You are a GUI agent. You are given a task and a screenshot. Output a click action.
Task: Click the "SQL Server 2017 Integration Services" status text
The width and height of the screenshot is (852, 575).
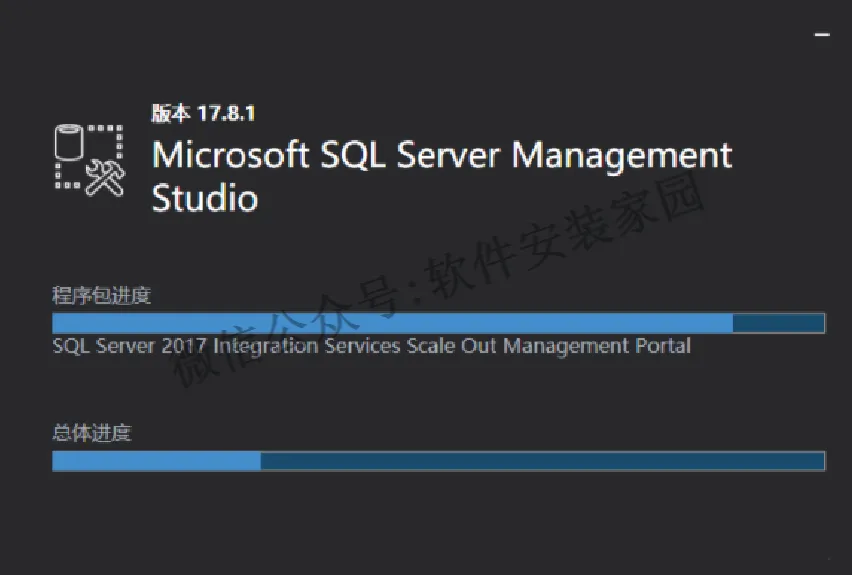pyautogui.click(x=227, y=346)
